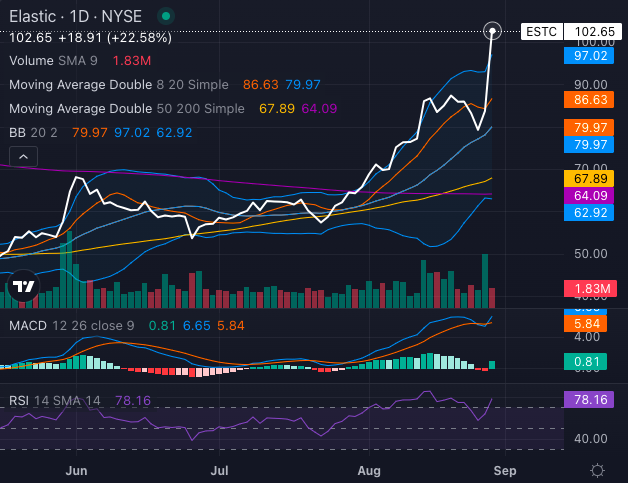Click the TradingView logo icon

coord(24,286)
